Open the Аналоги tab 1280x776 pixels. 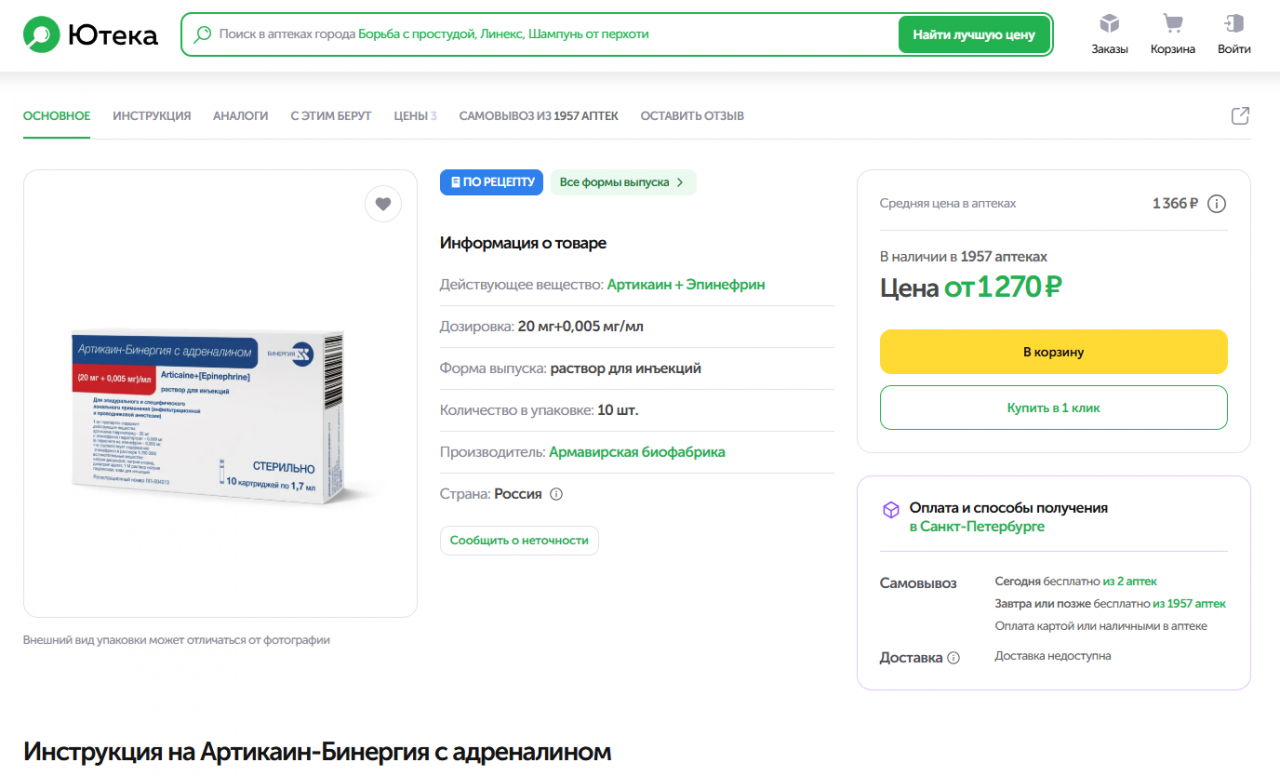pyautogui.click(x=240, y=116)
